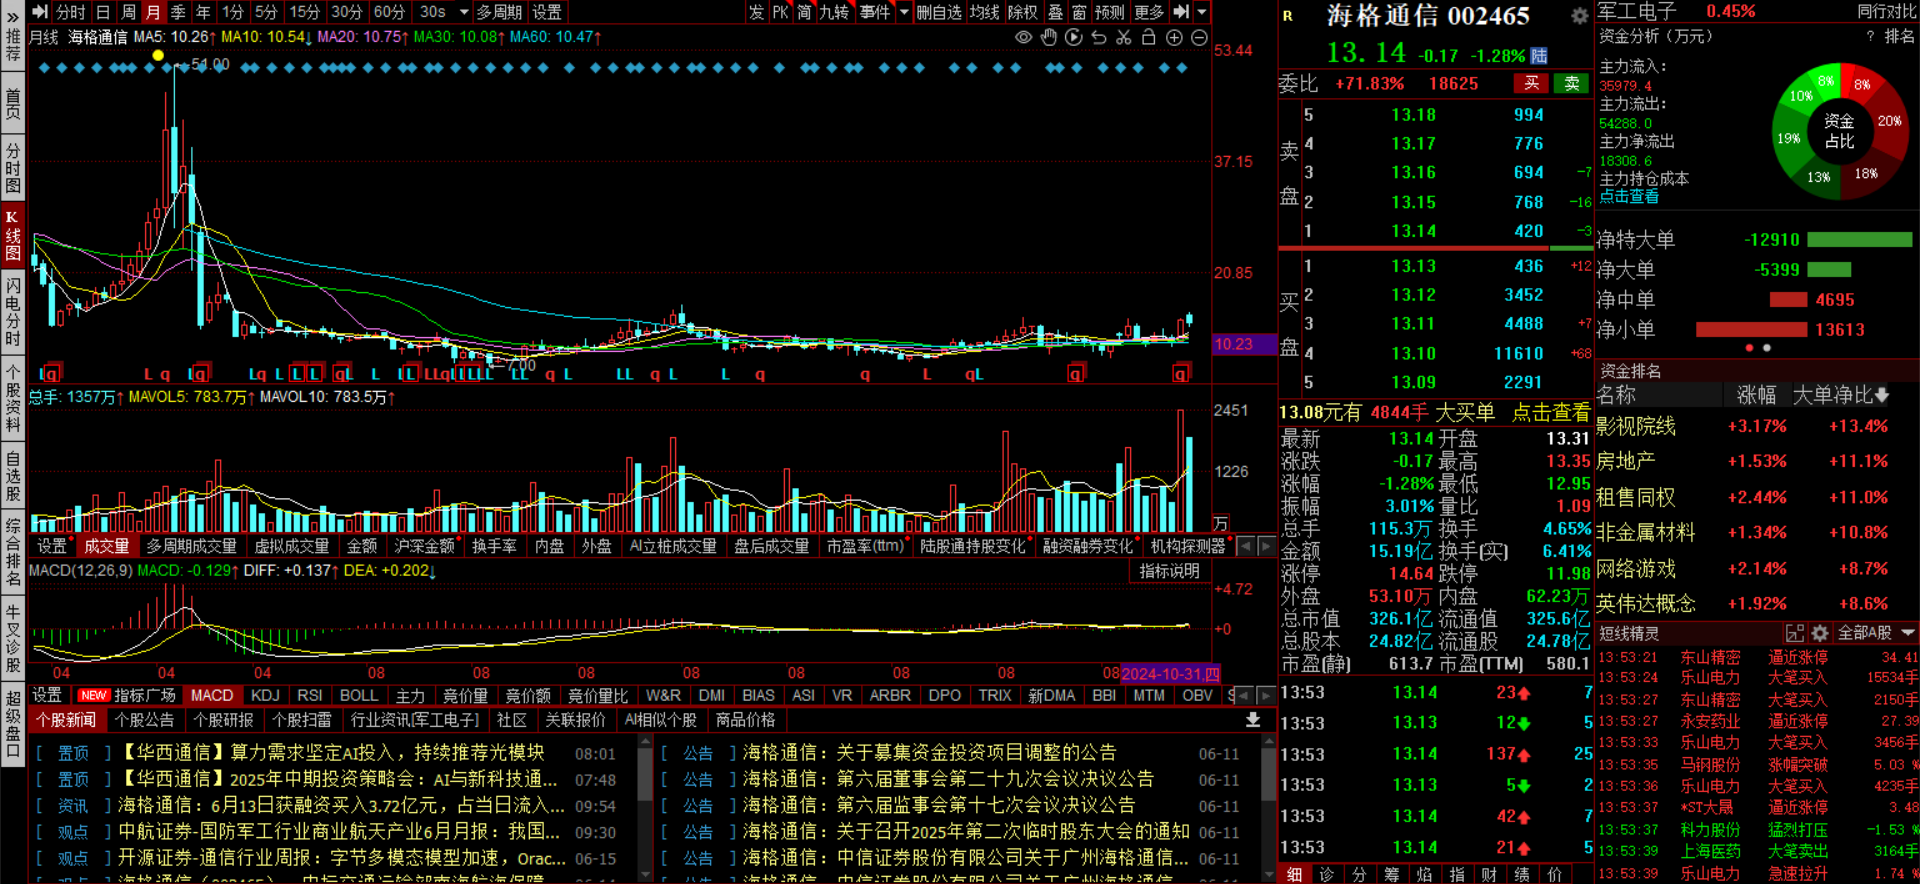Click the 叠 overlay toolbar icon
The width and height of the screenshot is (1920, 884).
coord(1055,12)
